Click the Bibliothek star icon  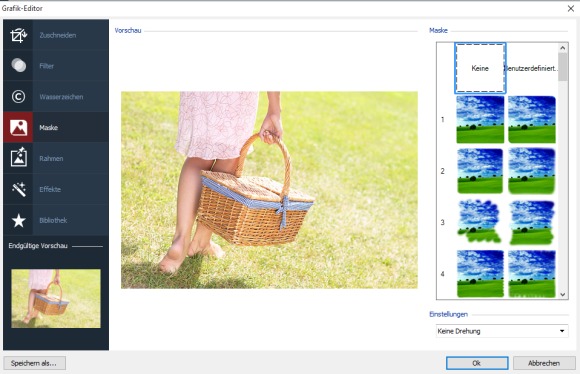pos(18,220)
